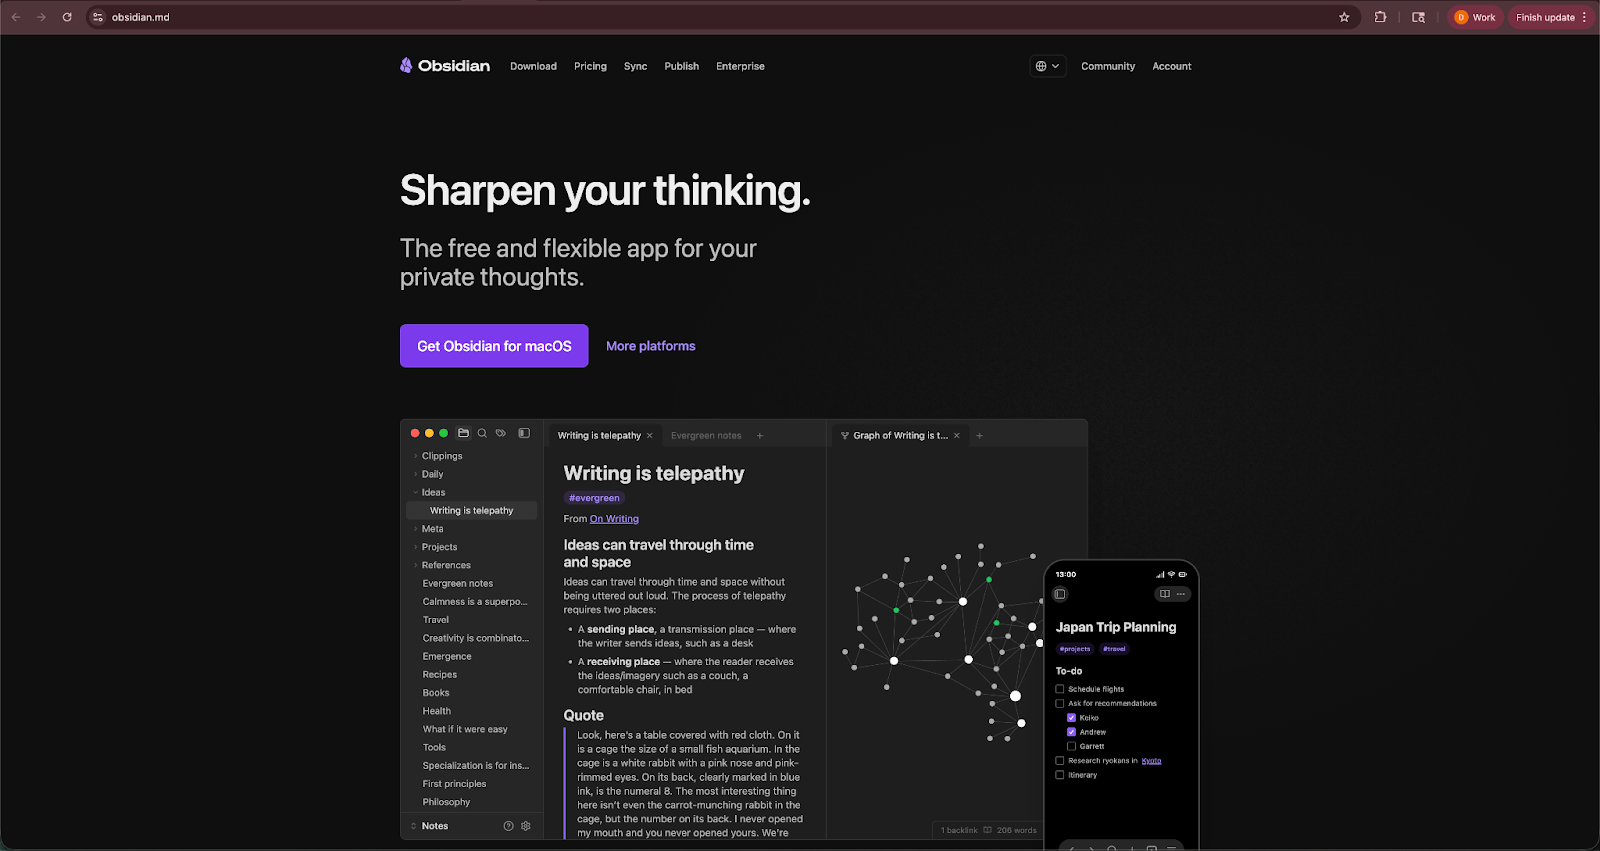Tap the #projects tag on phone

[x=1075, y=649]
